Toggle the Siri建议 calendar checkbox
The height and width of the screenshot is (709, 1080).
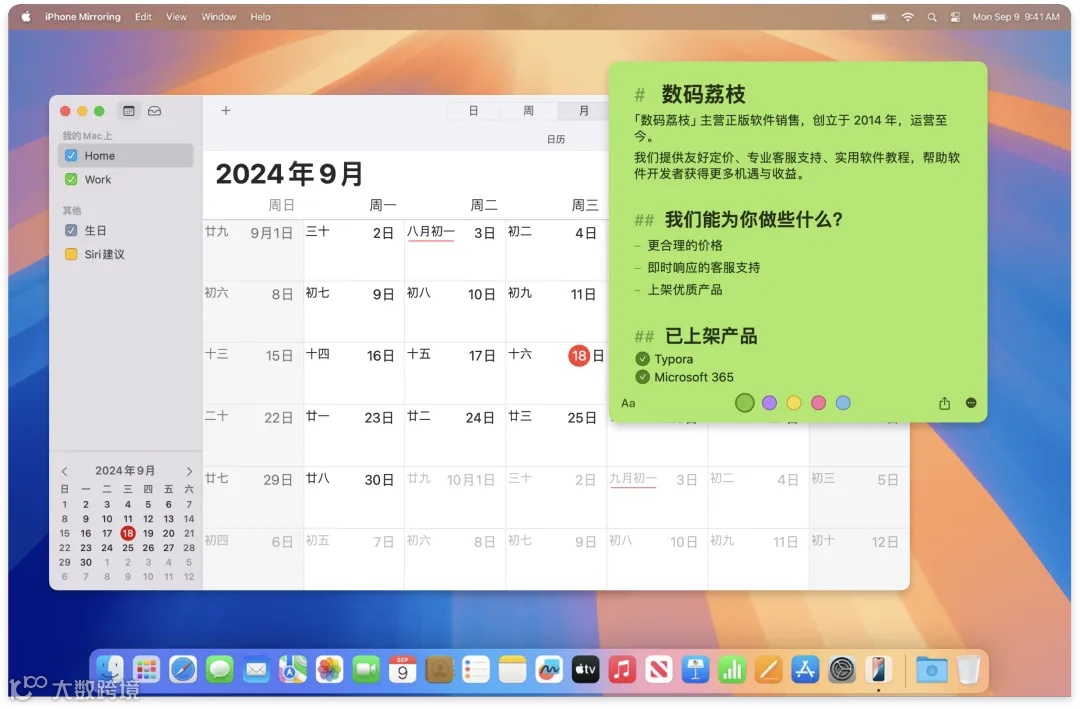tap(71, 254)
